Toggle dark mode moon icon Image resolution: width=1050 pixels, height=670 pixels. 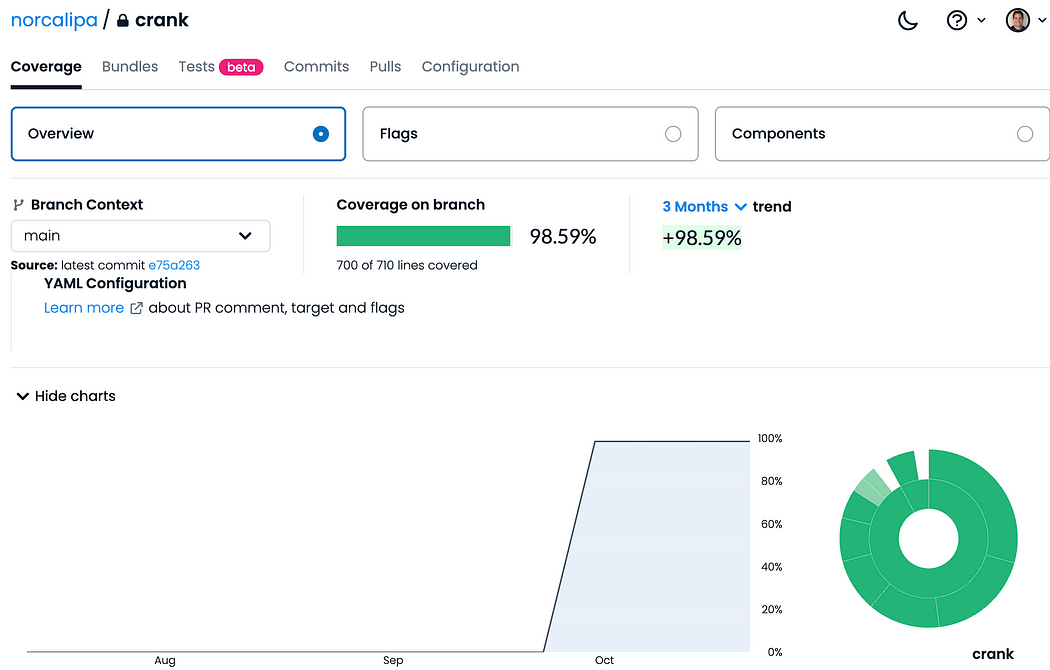[908, 20]
